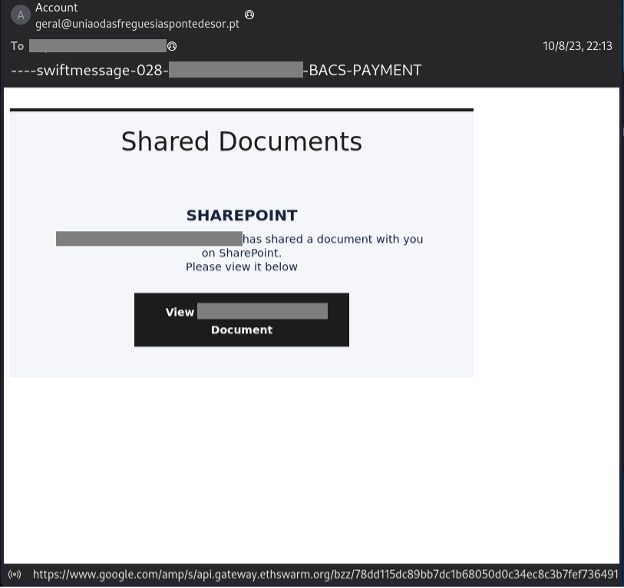The width and height of the screenshot is (624, 588).
Task: Click the SHAREPOINT title in the email body
Action: 241,215
